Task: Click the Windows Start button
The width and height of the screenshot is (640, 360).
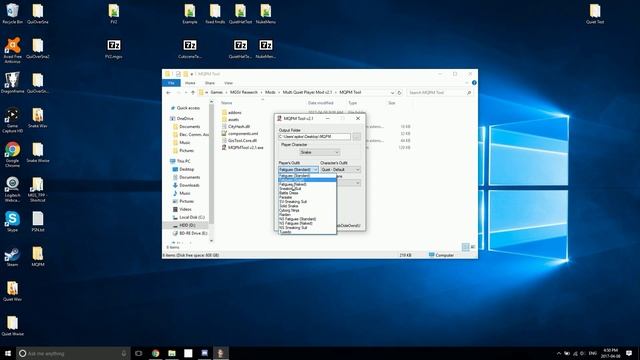Action: 8,353
